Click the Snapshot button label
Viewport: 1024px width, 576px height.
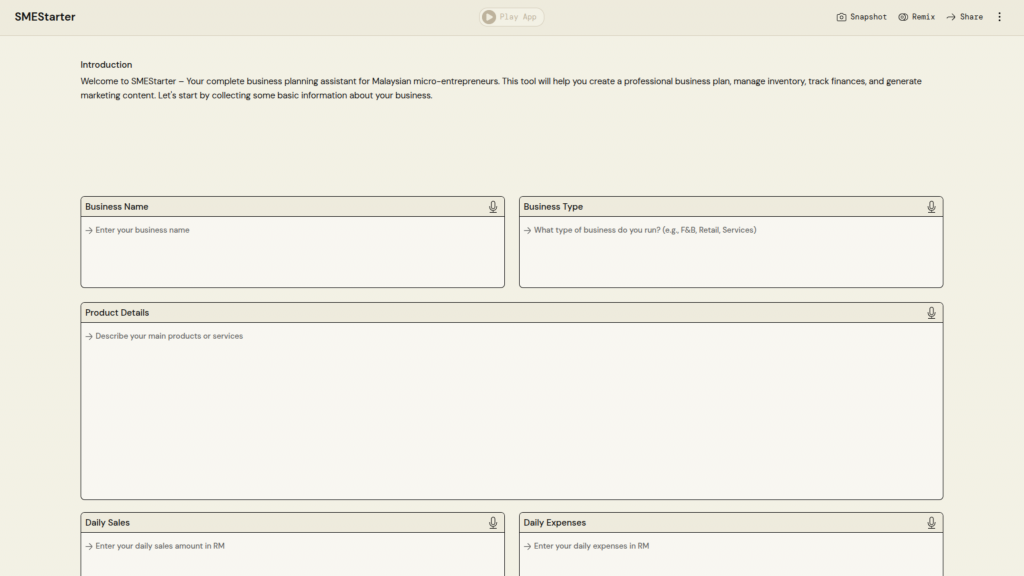coord(868,17)
